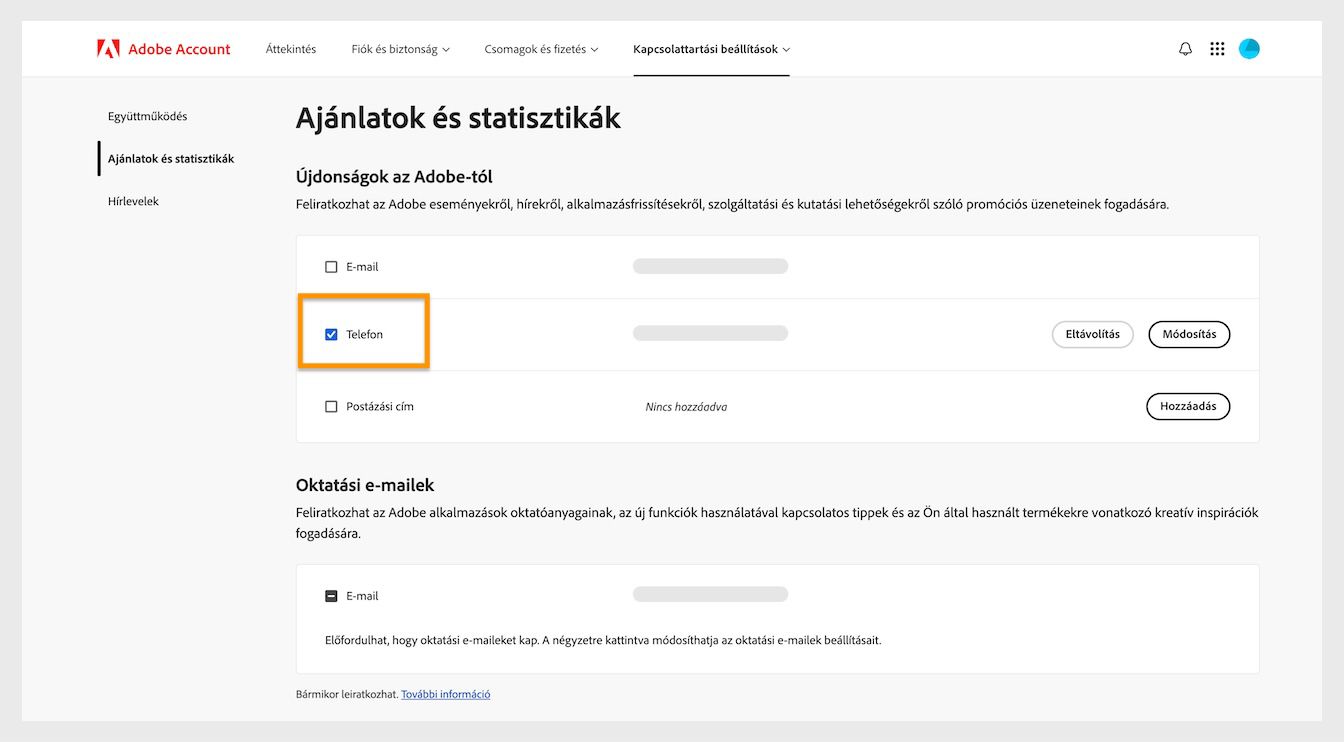Open Hírlevelek in the sidebar
The height and width of the screenshot is (742, 1344).
click(x=133, y=201)
